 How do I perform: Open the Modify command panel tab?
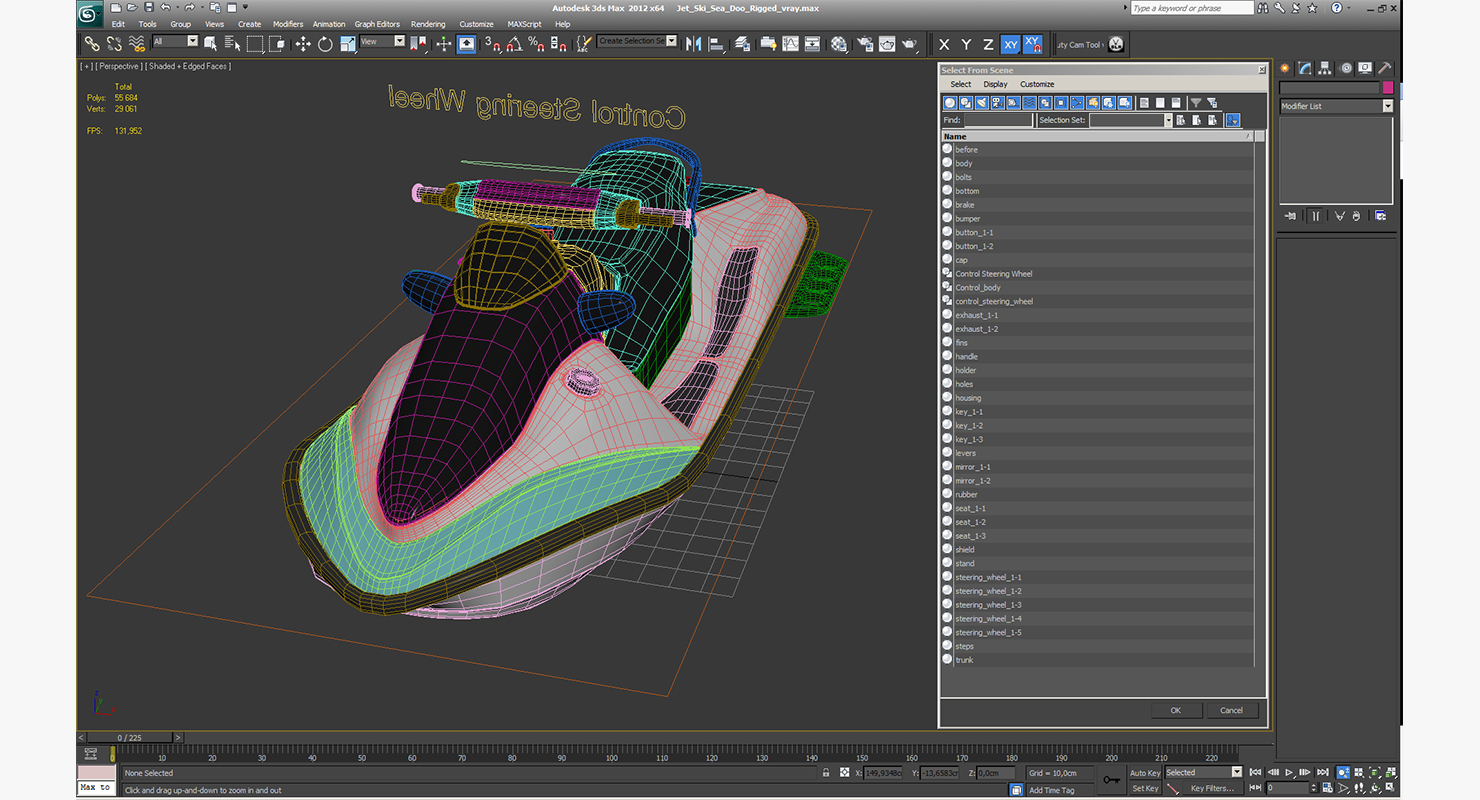(x=1305, y=68)
